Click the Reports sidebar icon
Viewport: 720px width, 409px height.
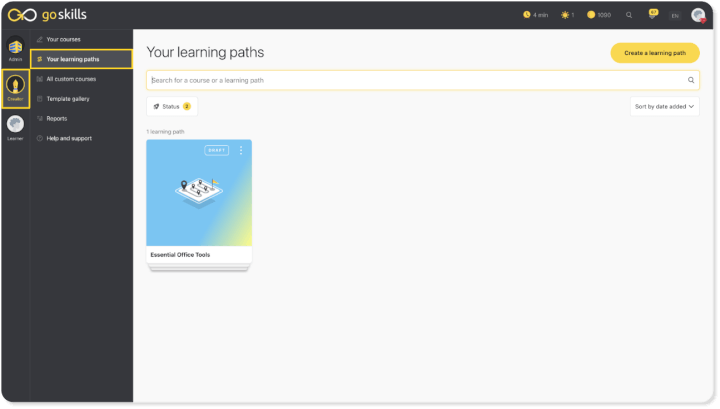coord(40,118)
